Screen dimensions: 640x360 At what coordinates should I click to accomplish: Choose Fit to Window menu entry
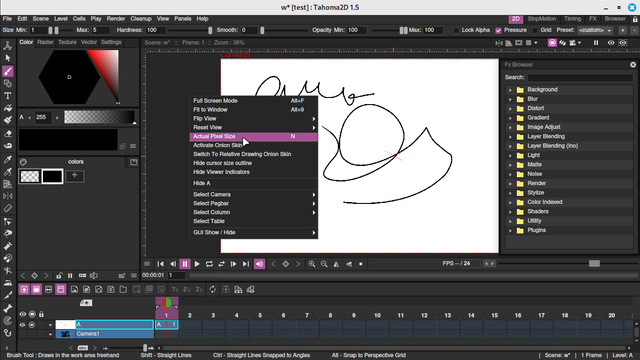click(253, 109)
